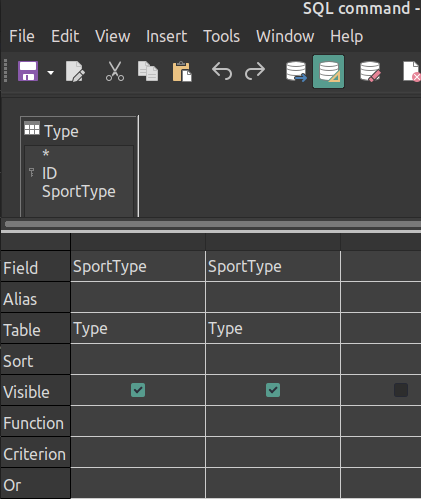Click the Clear Query database eraser icon
The image size is (421, 499).
pos(370,71)
